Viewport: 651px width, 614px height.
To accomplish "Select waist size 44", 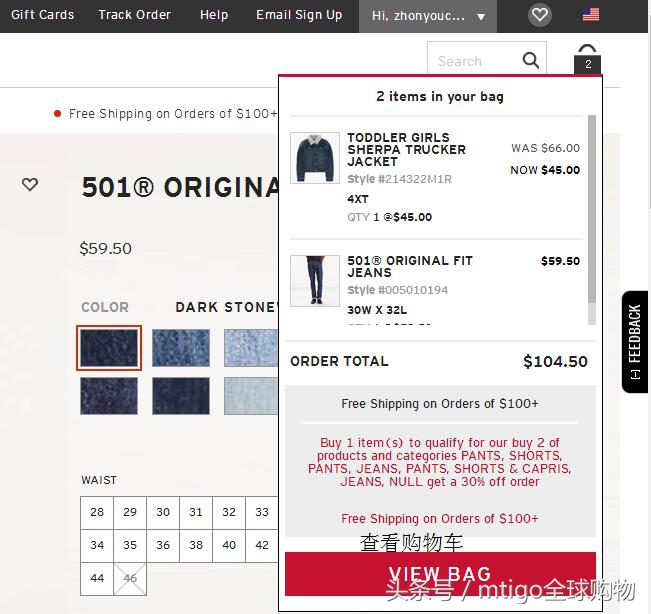I will click(x=97, y=578).
